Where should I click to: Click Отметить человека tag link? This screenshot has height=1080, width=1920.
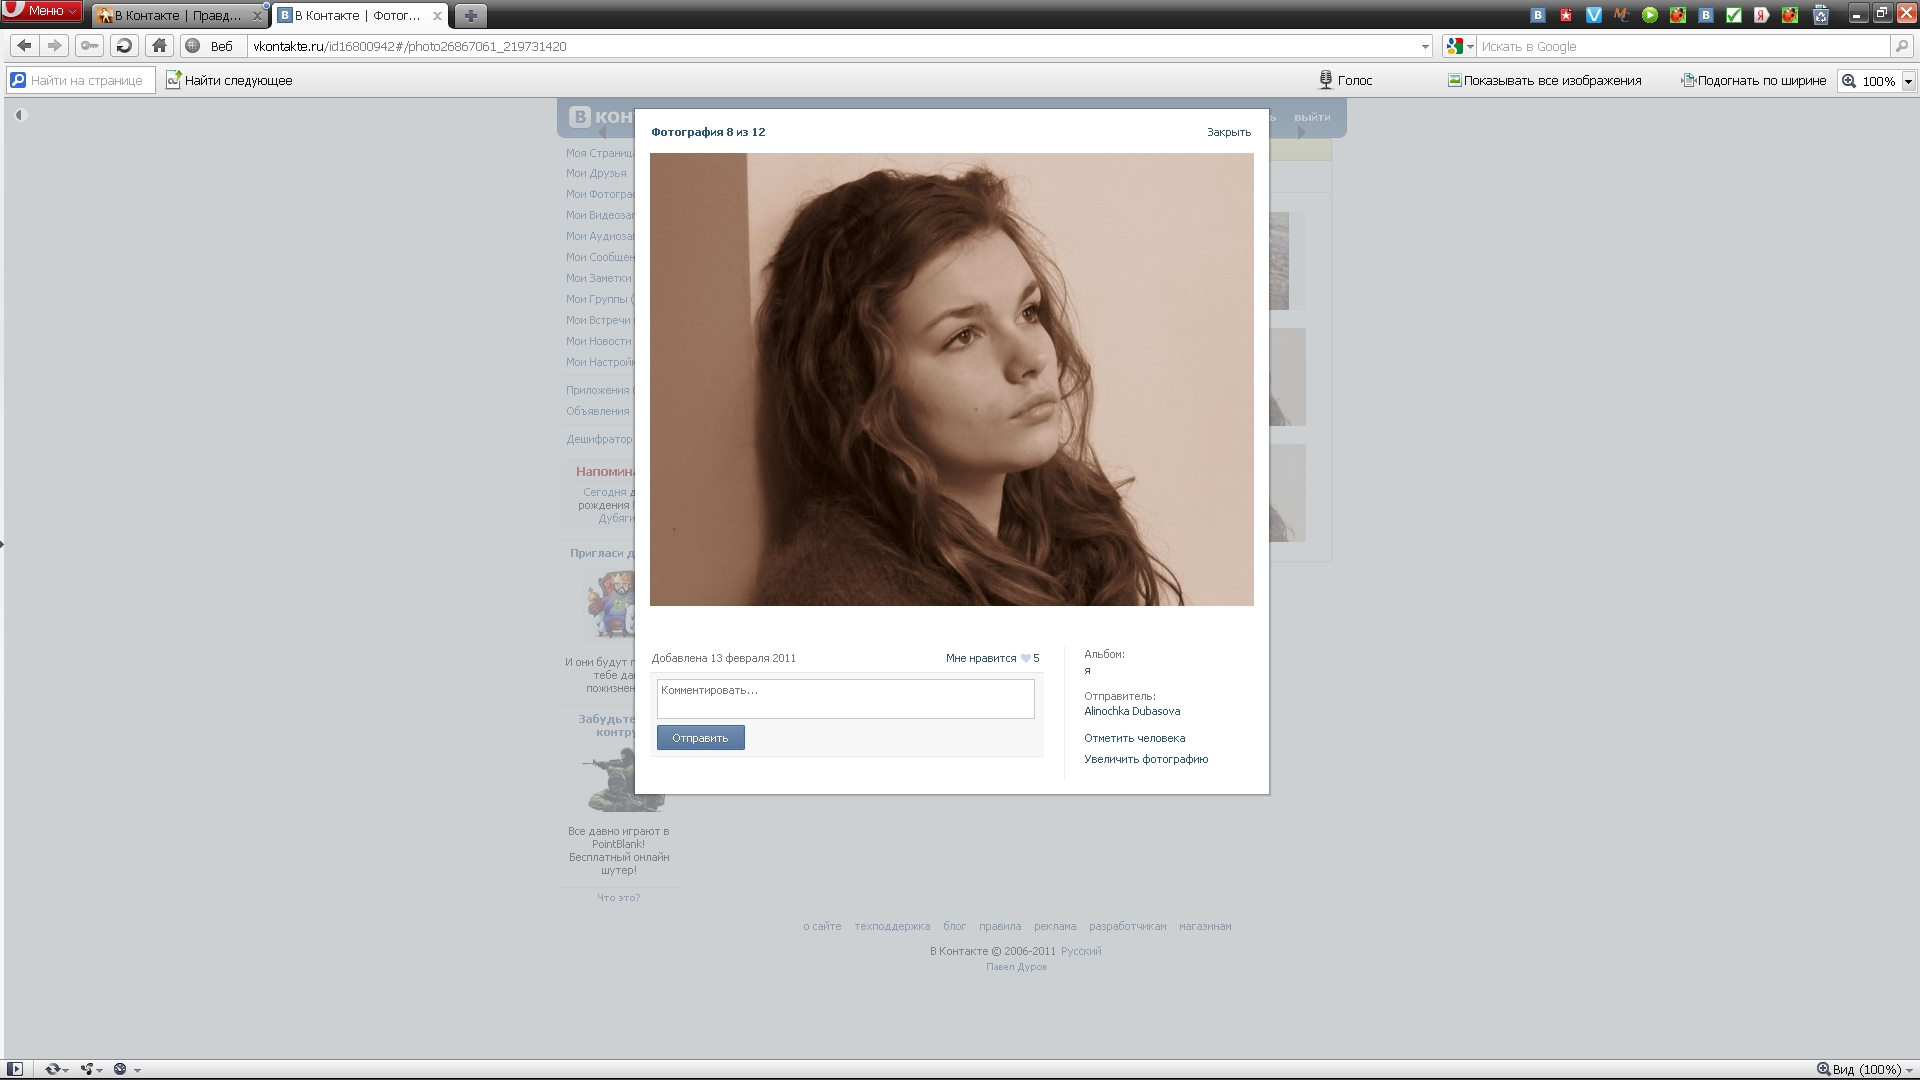(x=1135, y=738)
